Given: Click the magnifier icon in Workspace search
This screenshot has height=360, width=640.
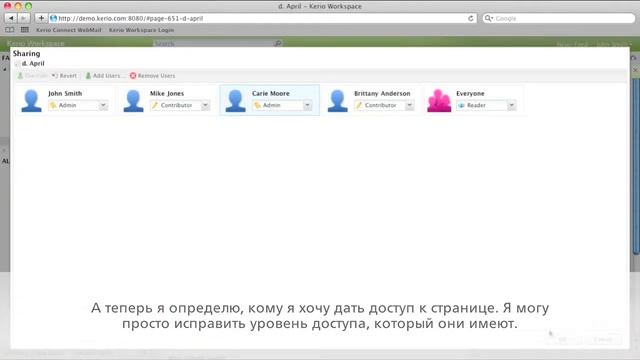Looking at the screenshot, I should pos(278,43).
